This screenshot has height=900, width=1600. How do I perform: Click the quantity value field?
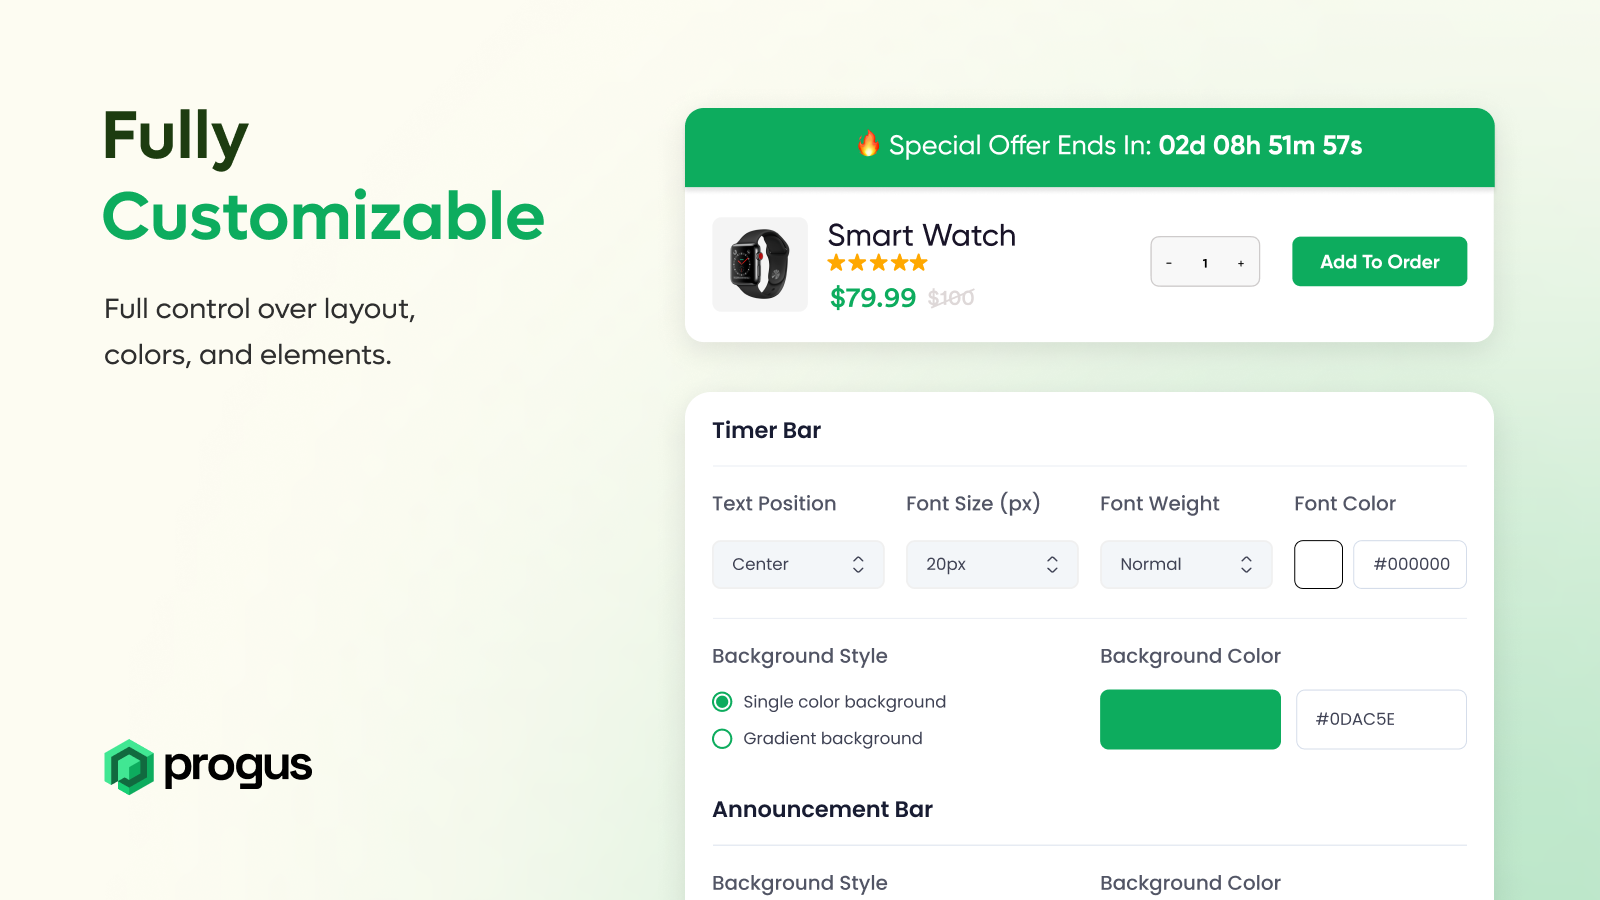coord(1205,263)
